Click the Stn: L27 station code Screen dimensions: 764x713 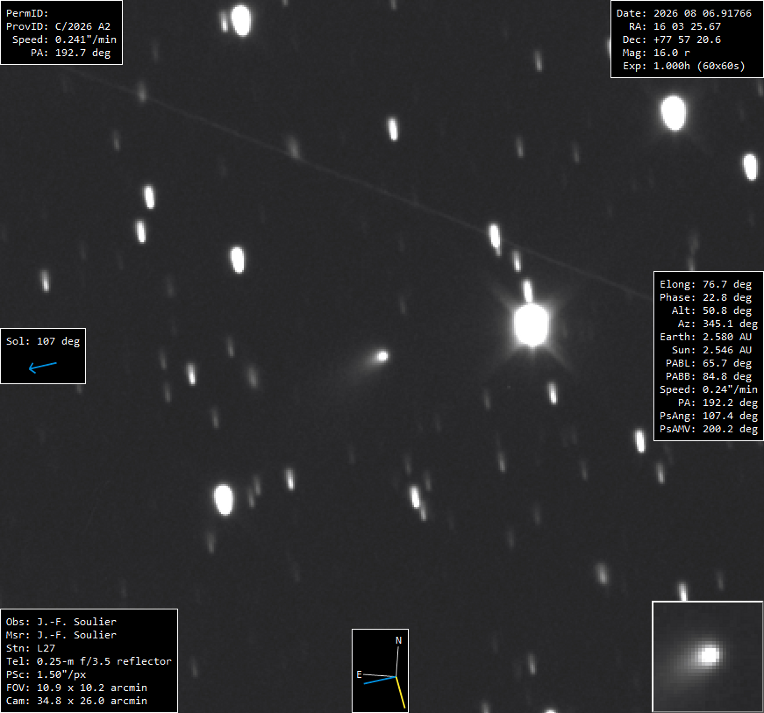tap(31, 648)
